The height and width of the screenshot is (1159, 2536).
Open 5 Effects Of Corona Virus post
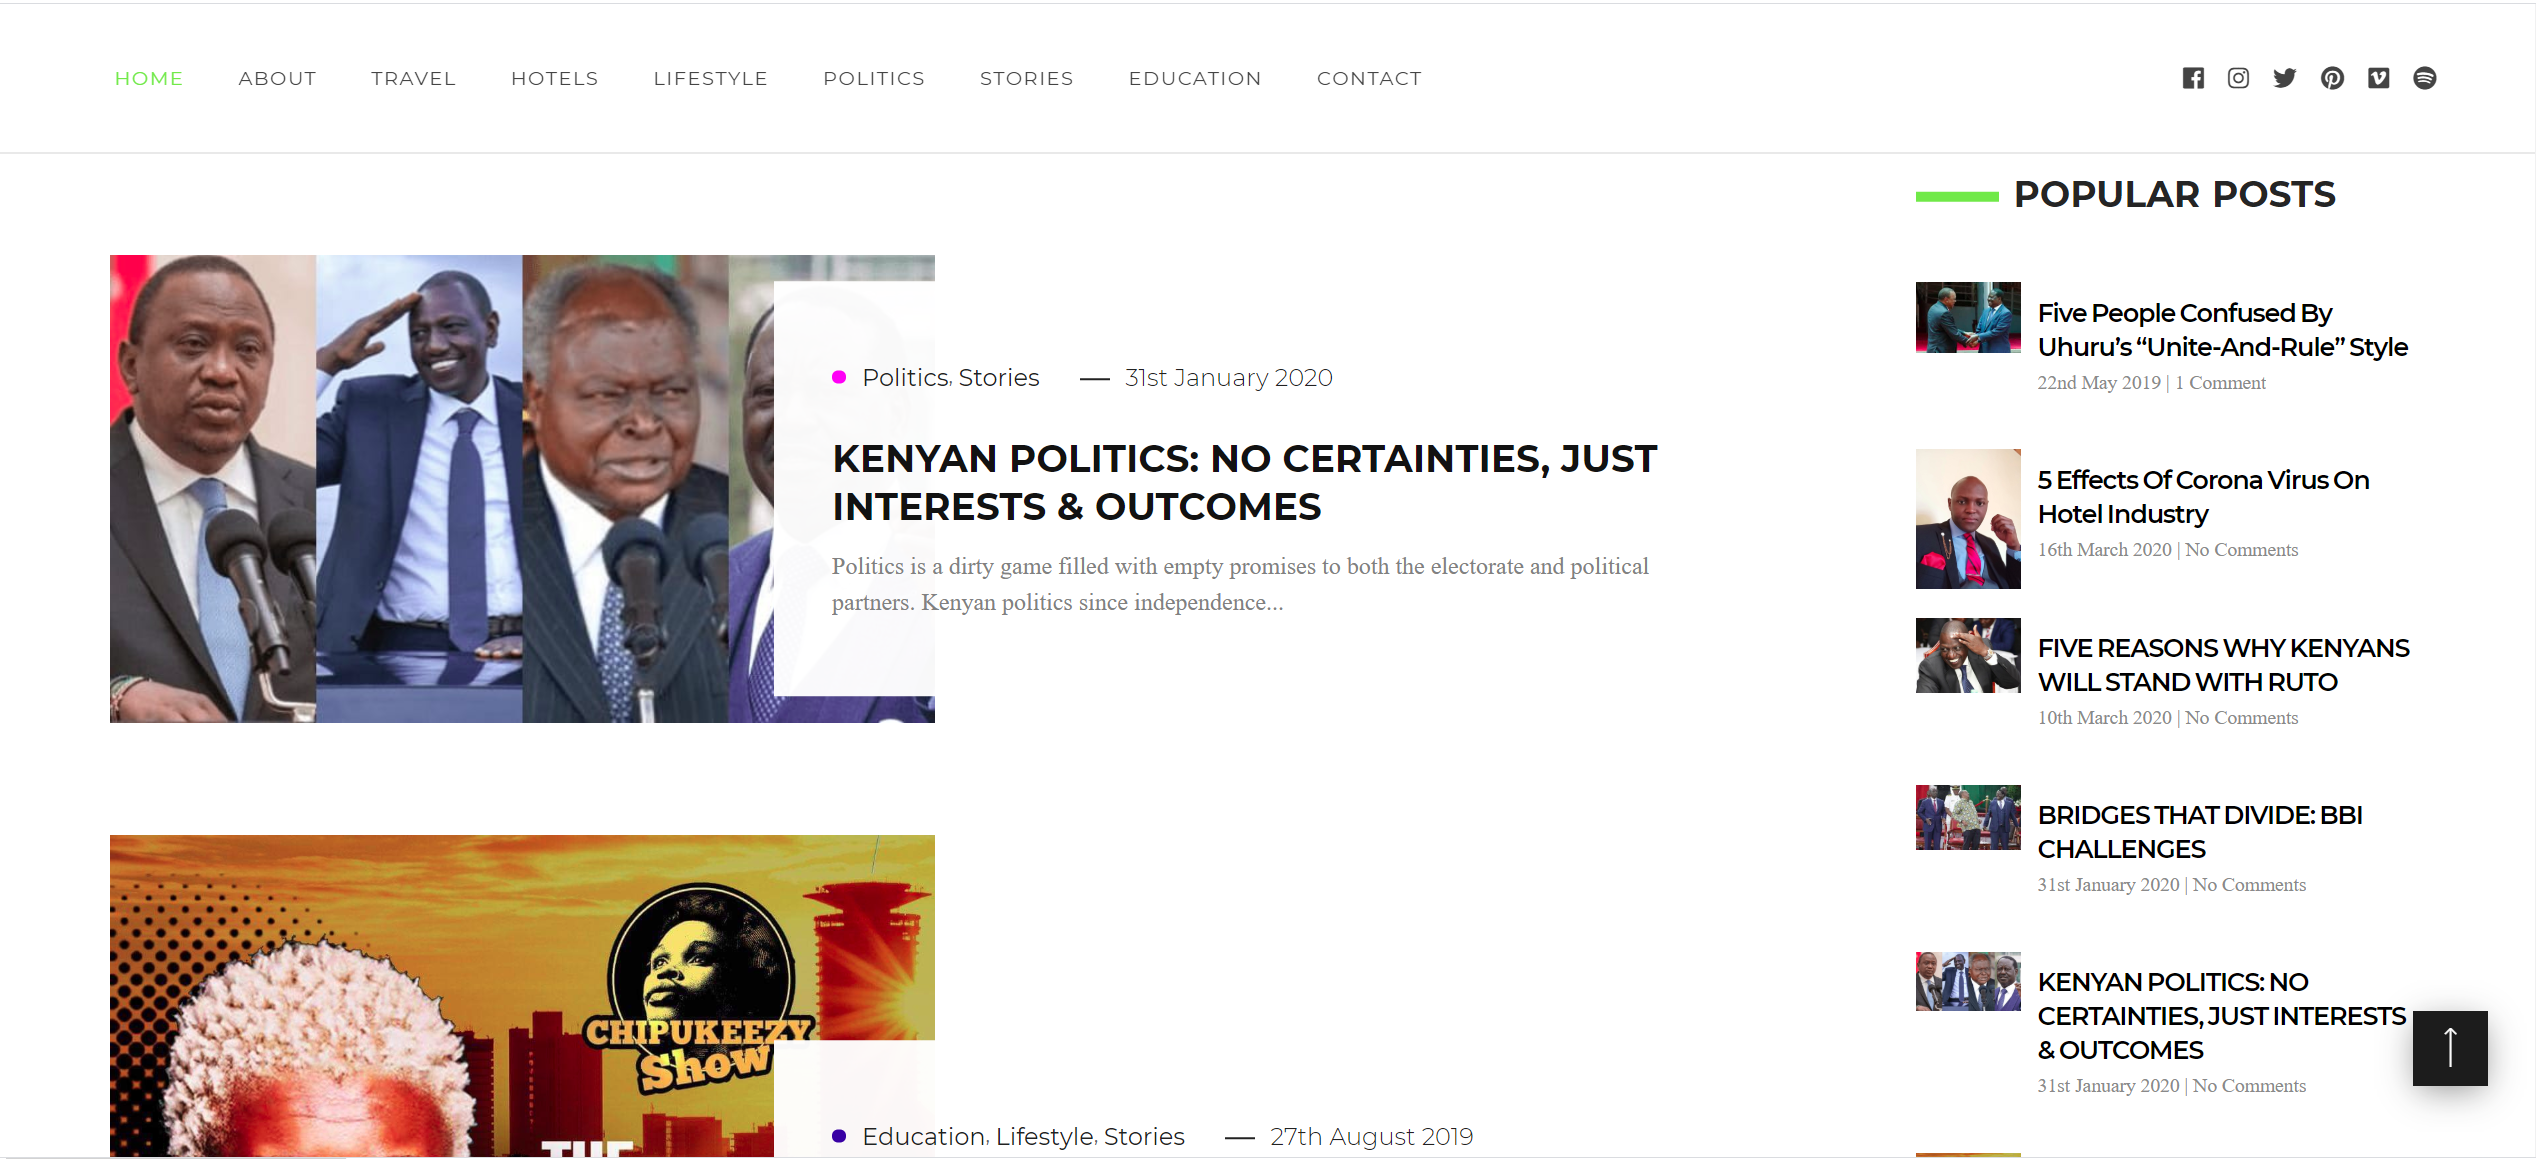(x=2204, y=497)
